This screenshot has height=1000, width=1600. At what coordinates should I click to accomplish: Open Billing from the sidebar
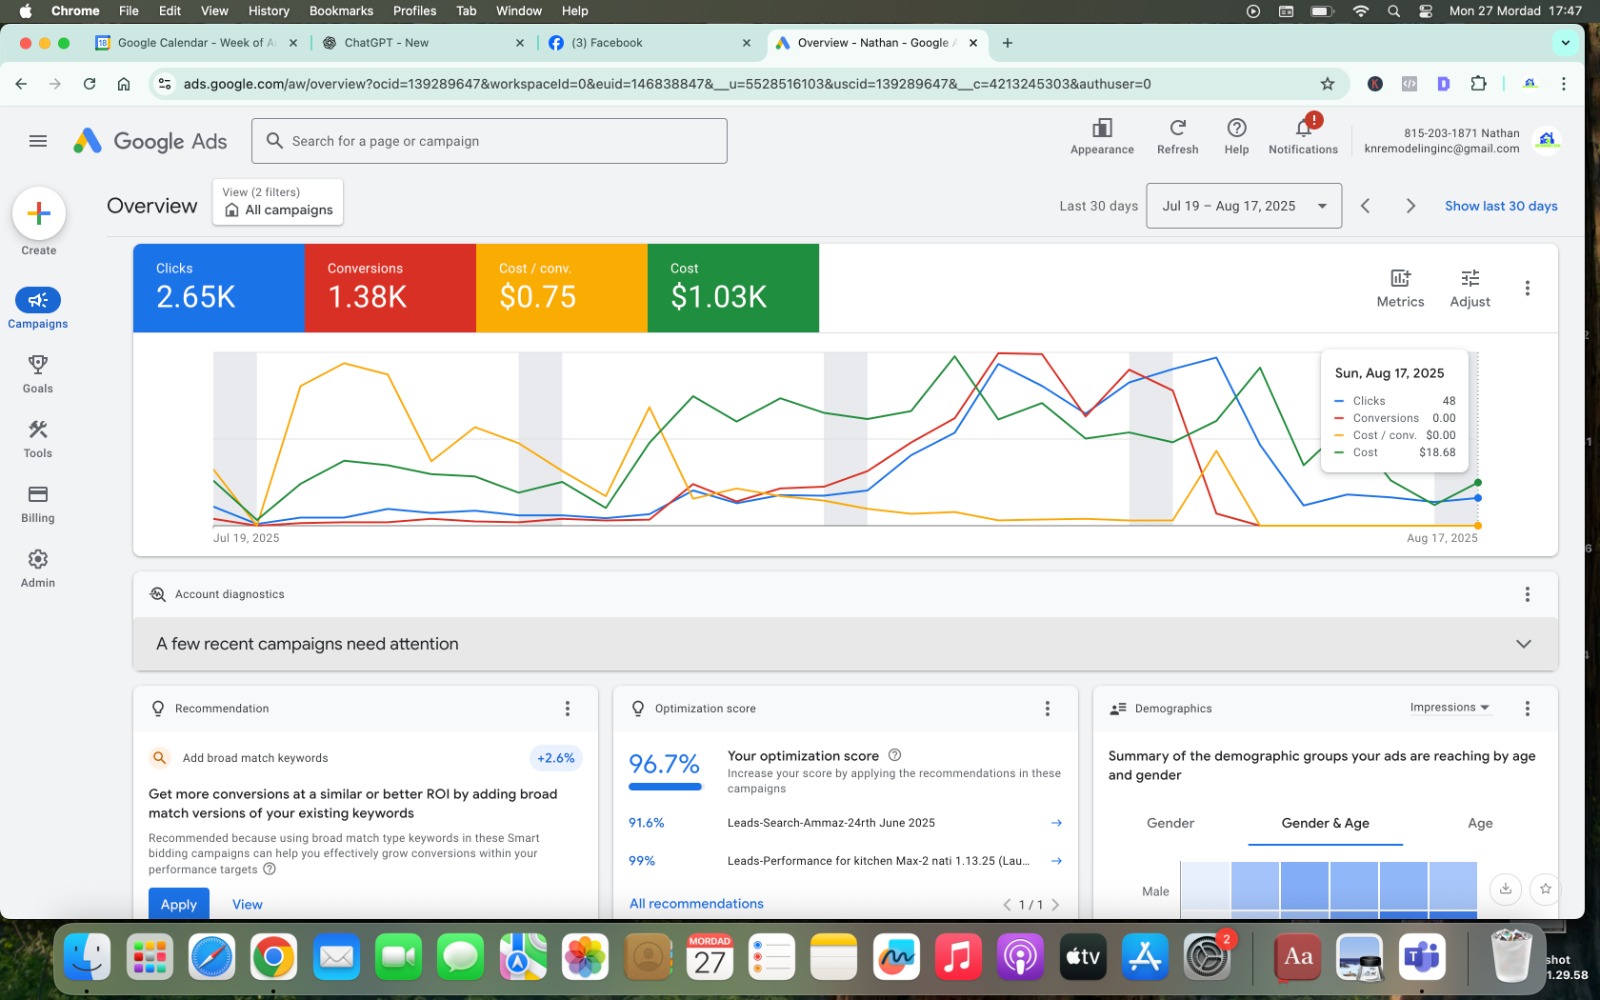(x=38, y=495)
